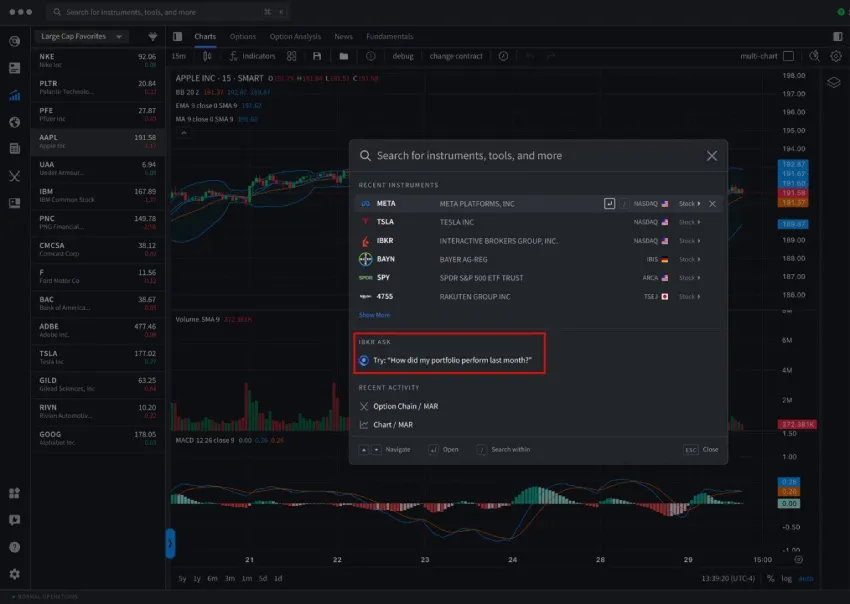850x604 pixels.
Task: Select the 6m time range
Action: pyautogui.click(x=212, y=579)
